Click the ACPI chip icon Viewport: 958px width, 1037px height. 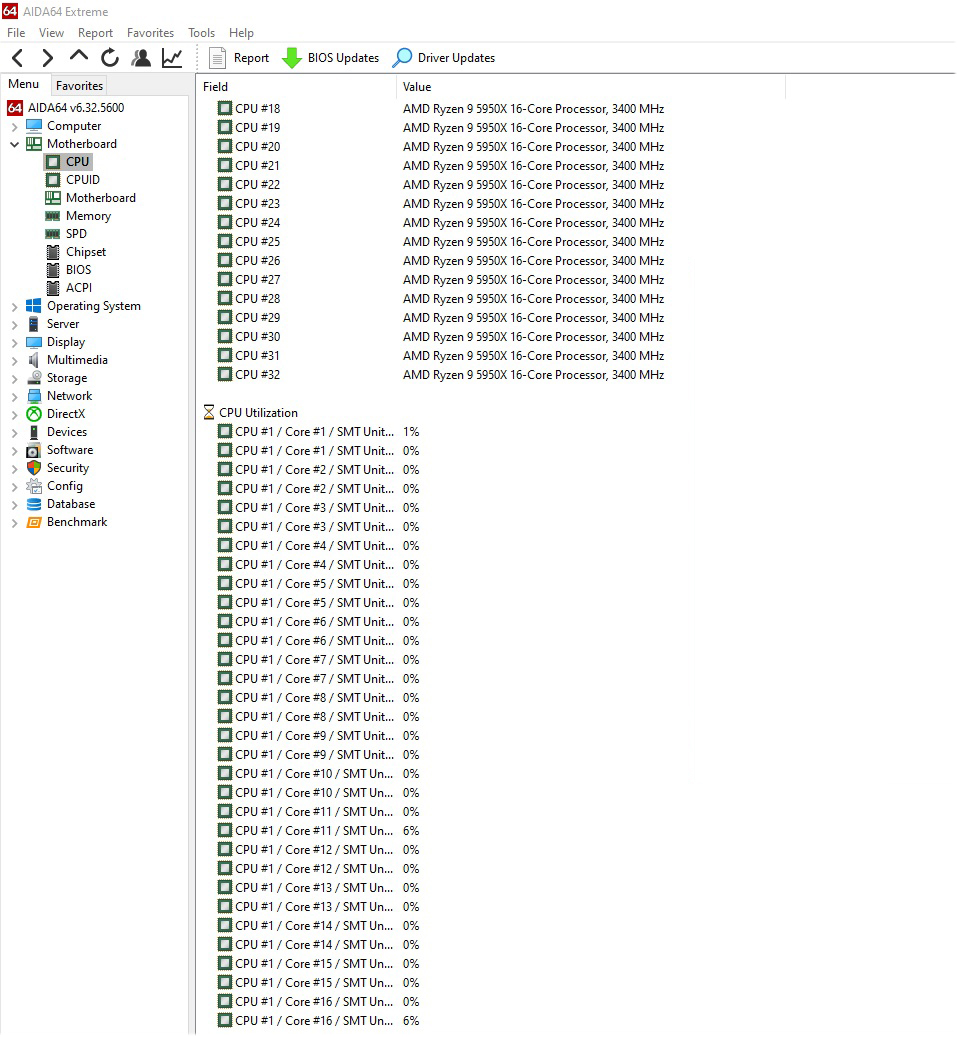point(53,288)
